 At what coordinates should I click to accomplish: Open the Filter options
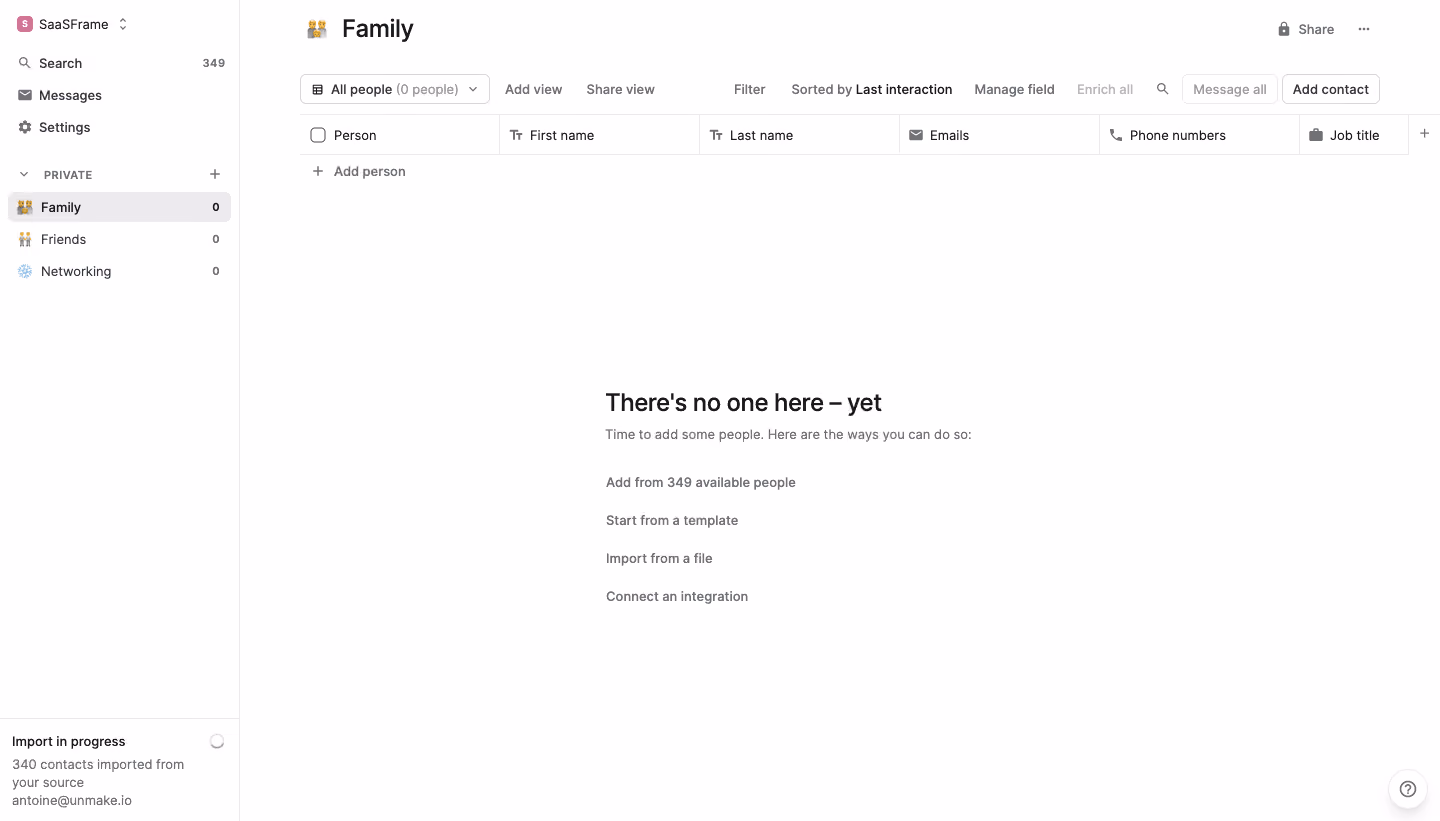click(x=749, y=89)
